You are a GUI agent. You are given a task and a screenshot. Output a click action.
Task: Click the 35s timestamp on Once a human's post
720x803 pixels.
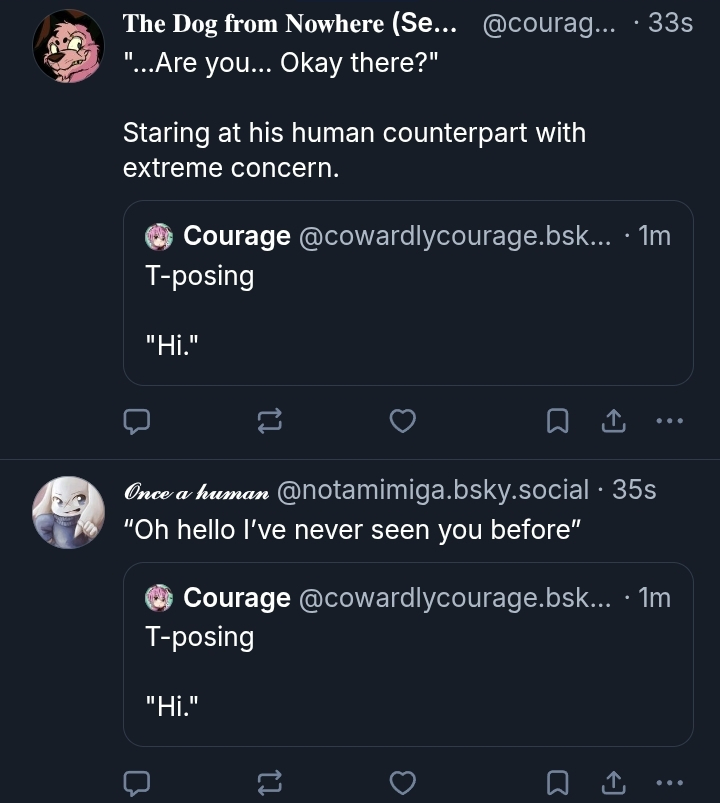point(634,490)
